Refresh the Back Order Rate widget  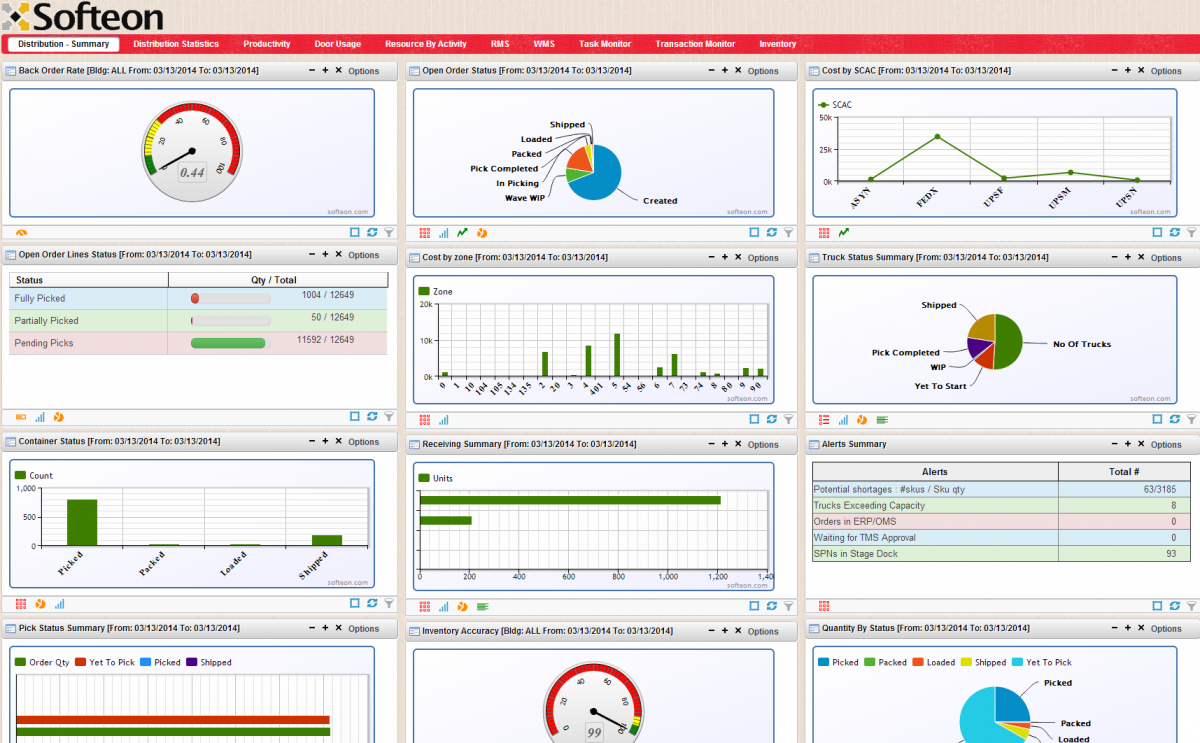(371, 232)
